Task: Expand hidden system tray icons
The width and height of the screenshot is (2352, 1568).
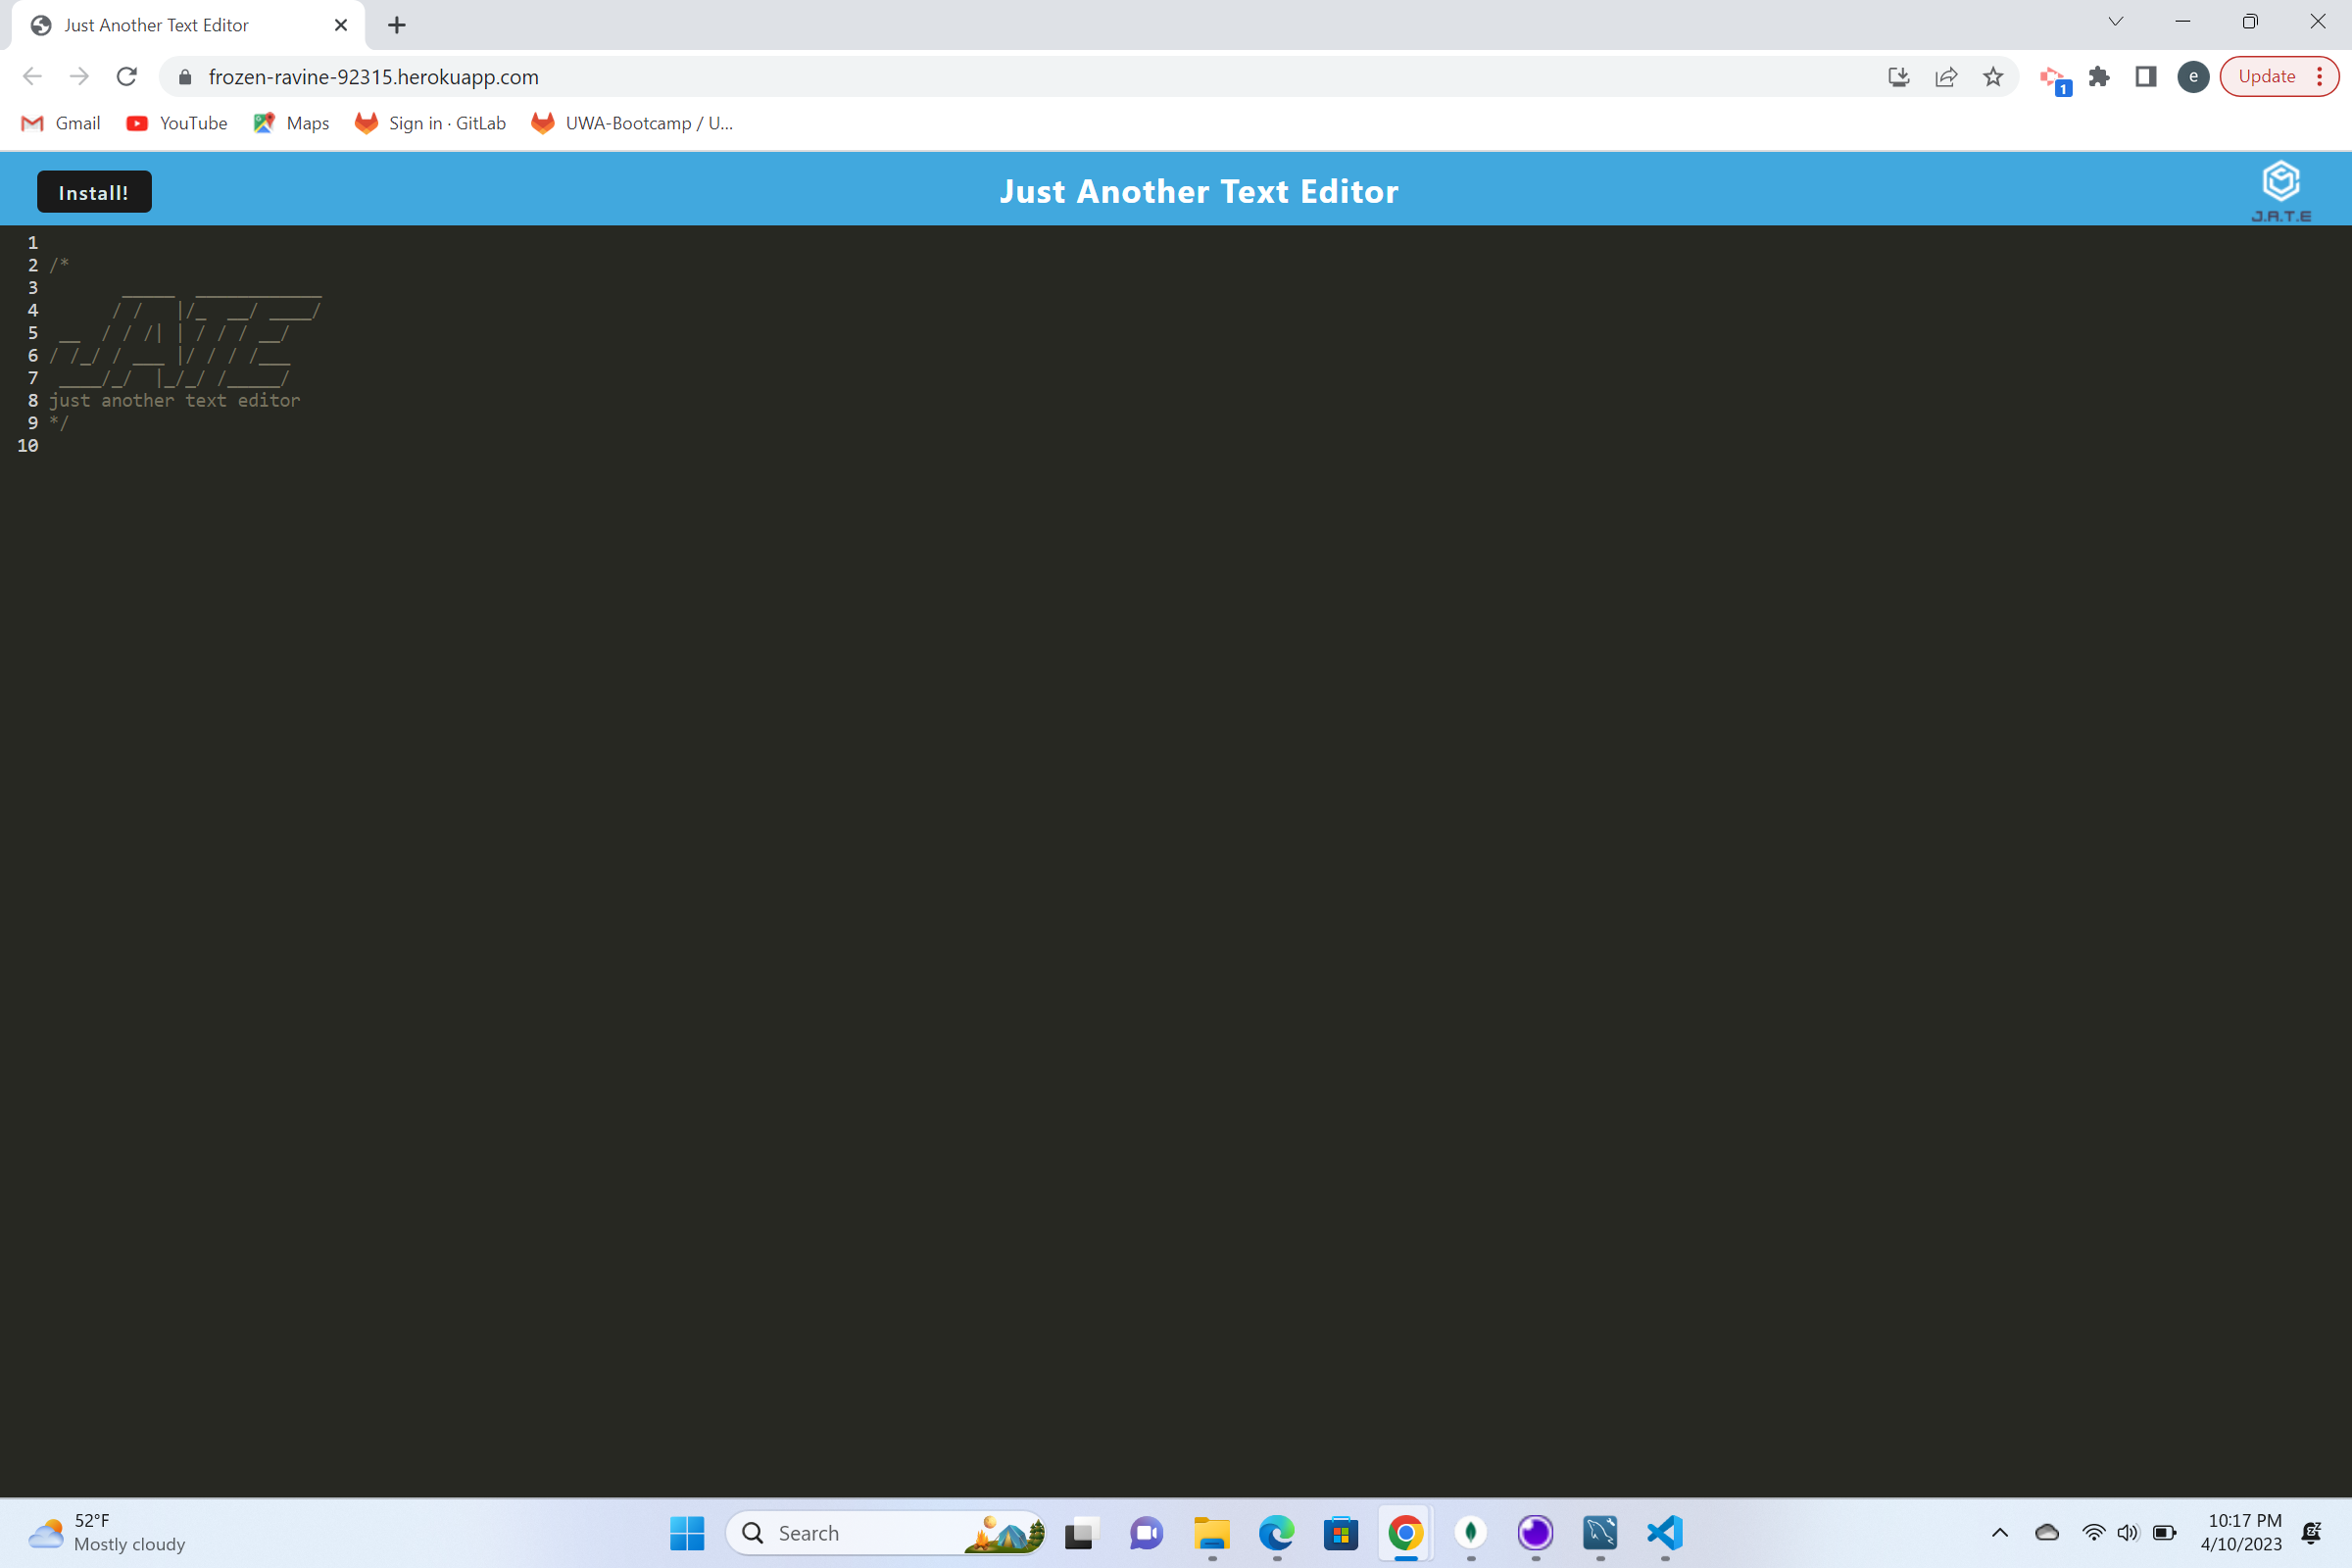Action: pos(2000,1533)
